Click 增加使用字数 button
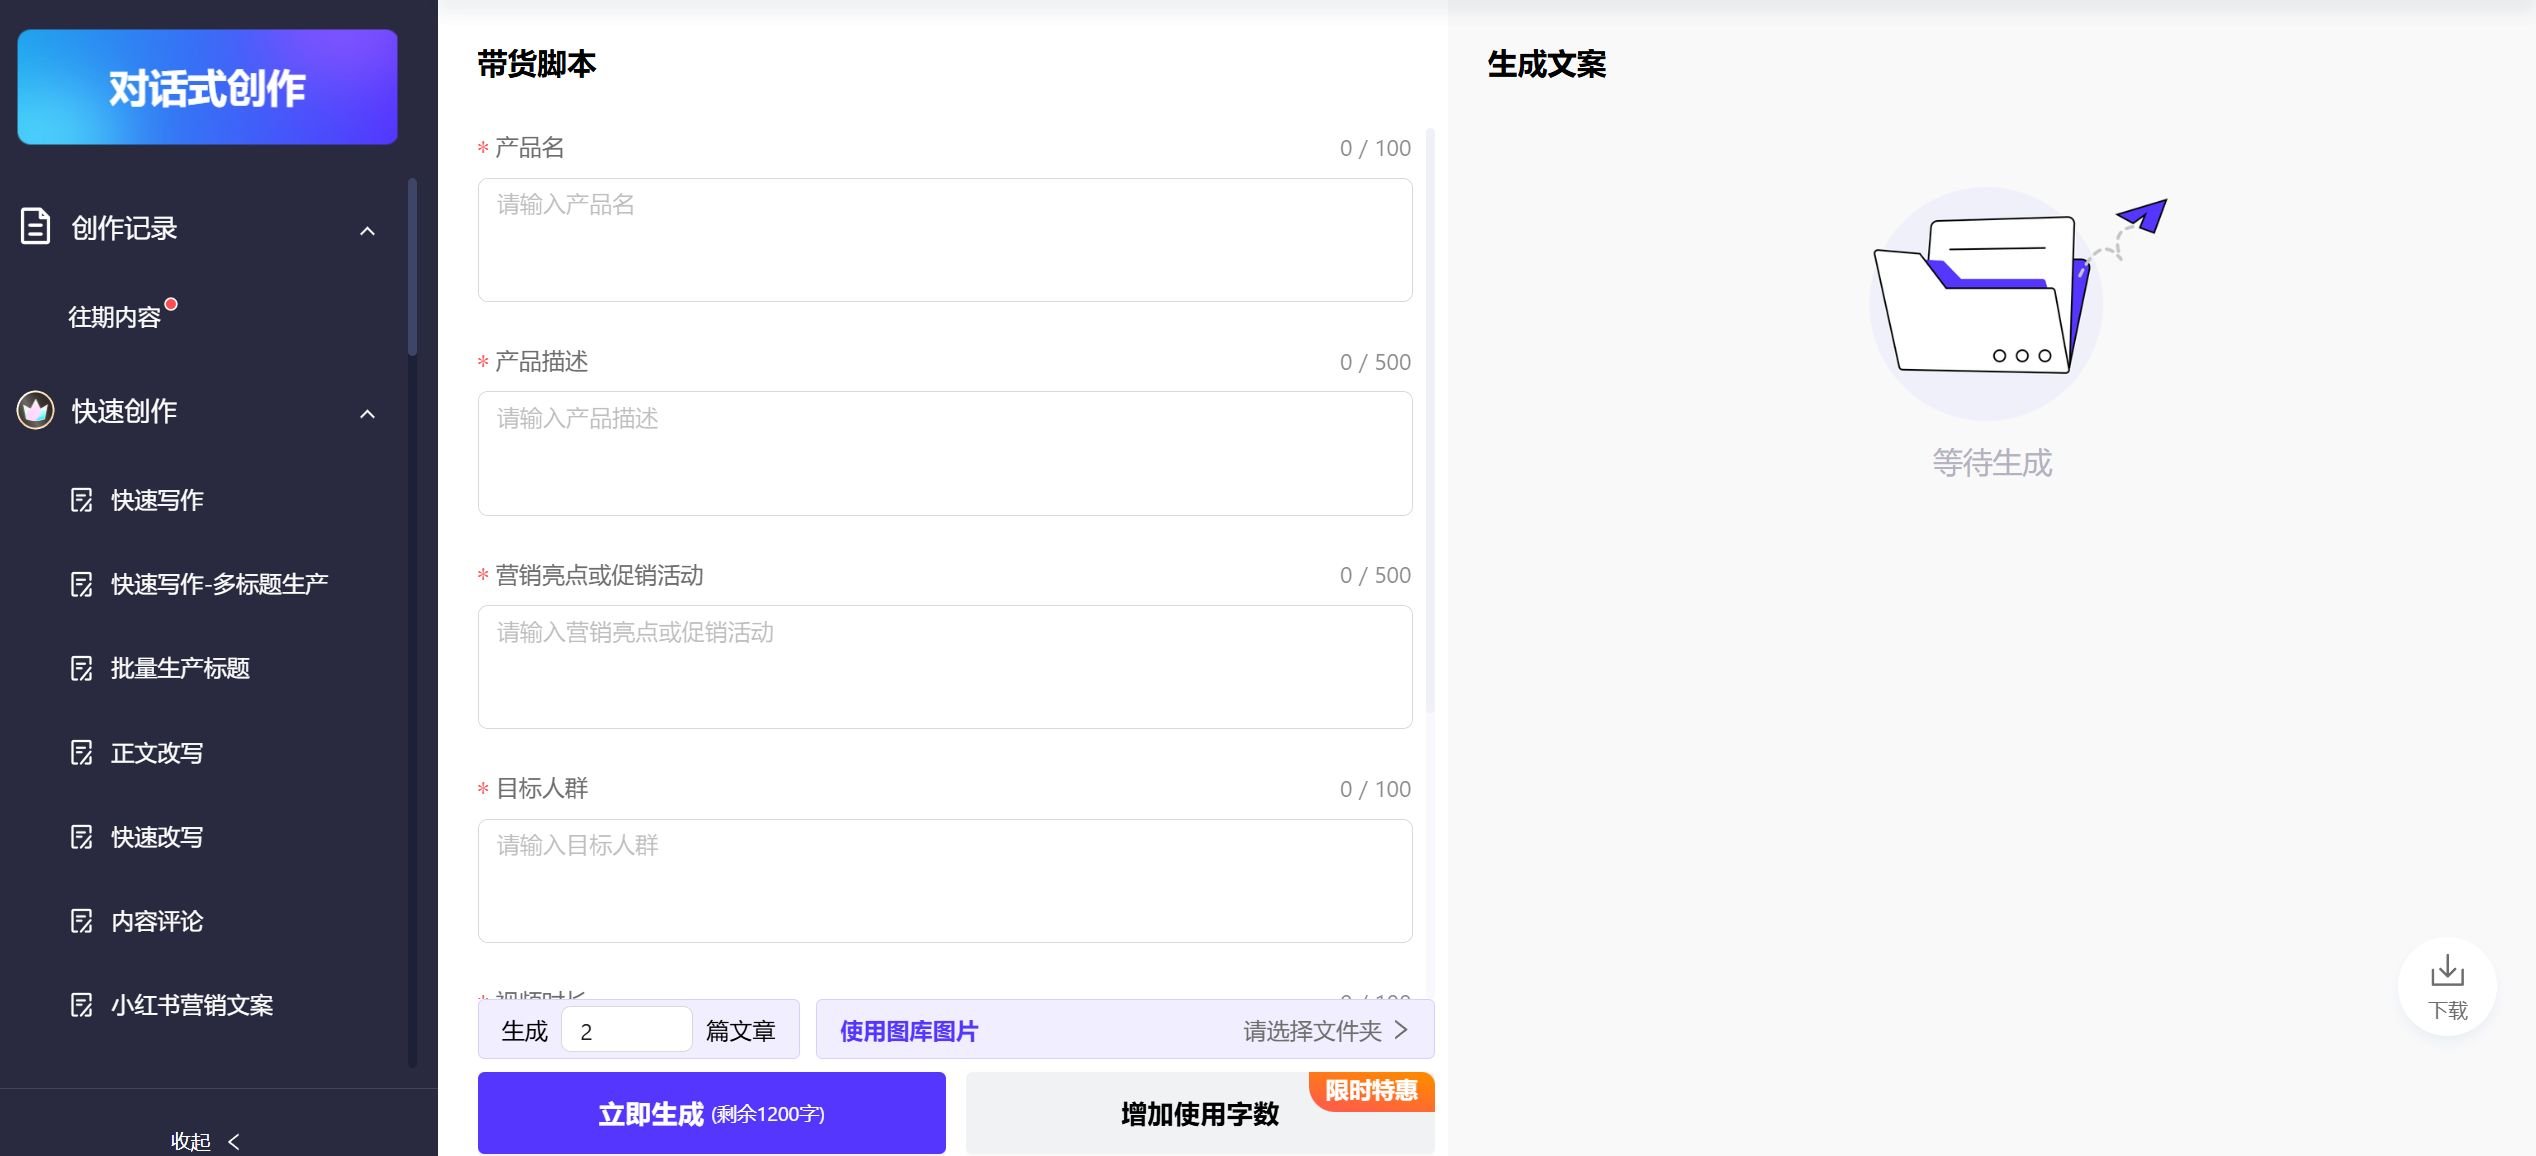This screenshot has width=2536, height=1156. pos(1200,1113)
